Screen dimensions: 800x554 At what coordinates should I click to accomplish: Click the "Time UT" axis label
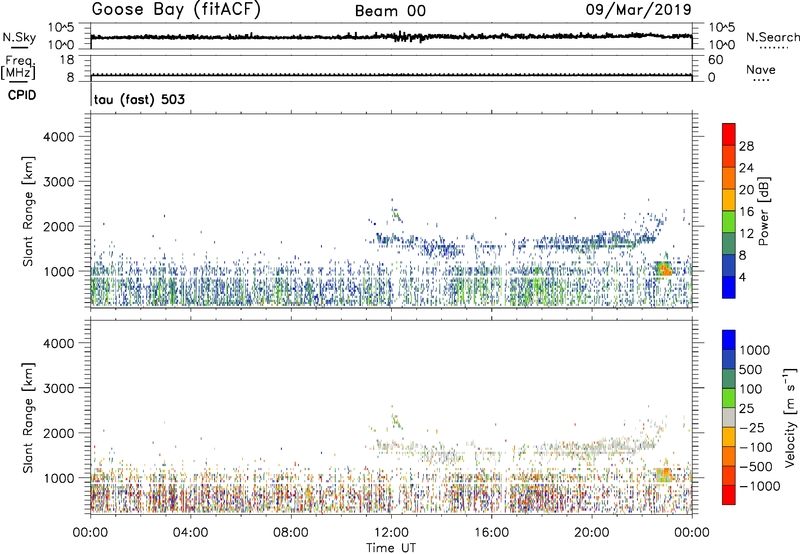point(391,548)
